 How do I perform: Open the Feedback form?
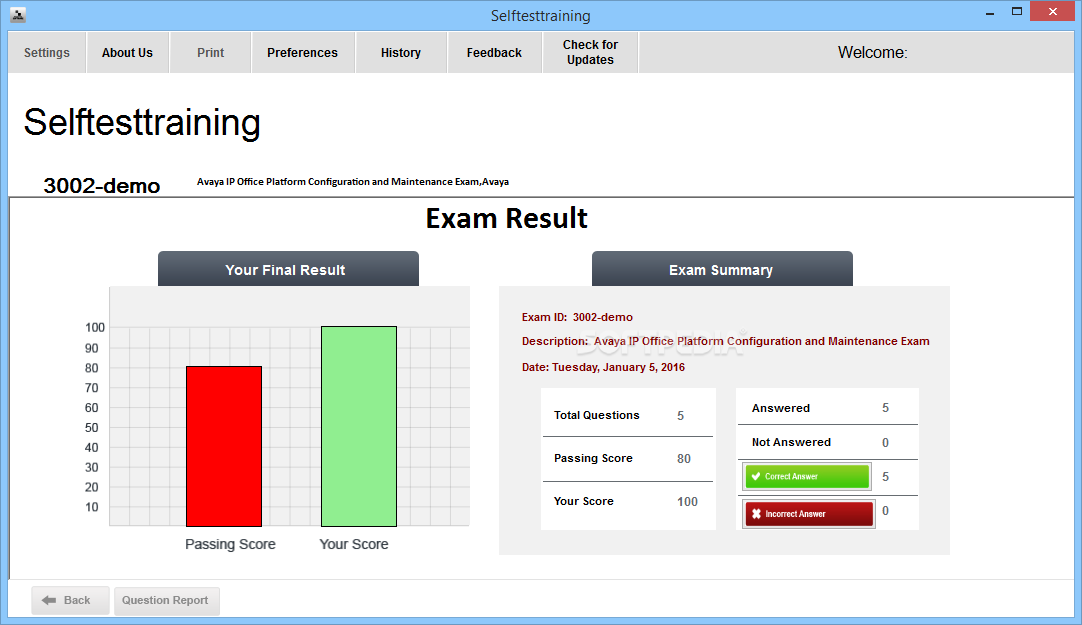(494, 52)
